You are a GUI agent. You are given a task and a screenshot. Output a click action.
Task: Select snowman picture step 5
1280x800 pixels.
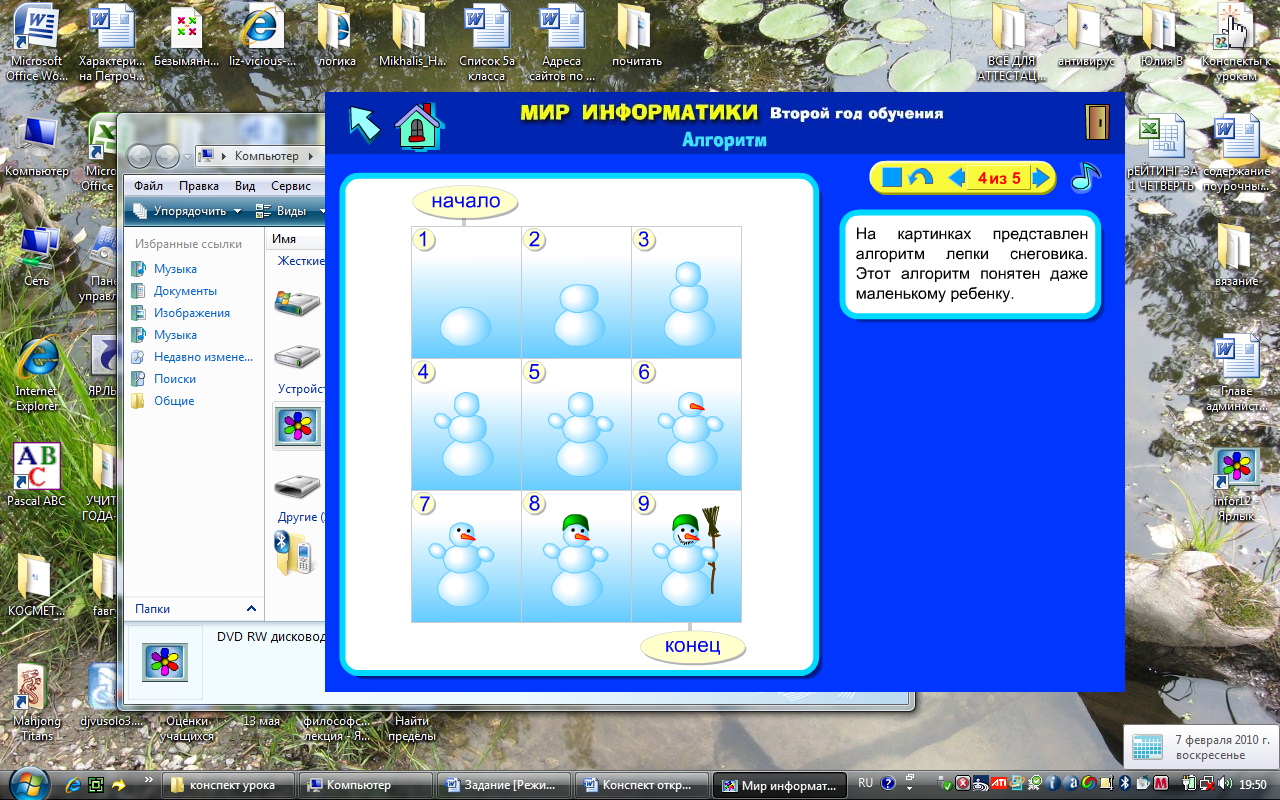(577, 424)
